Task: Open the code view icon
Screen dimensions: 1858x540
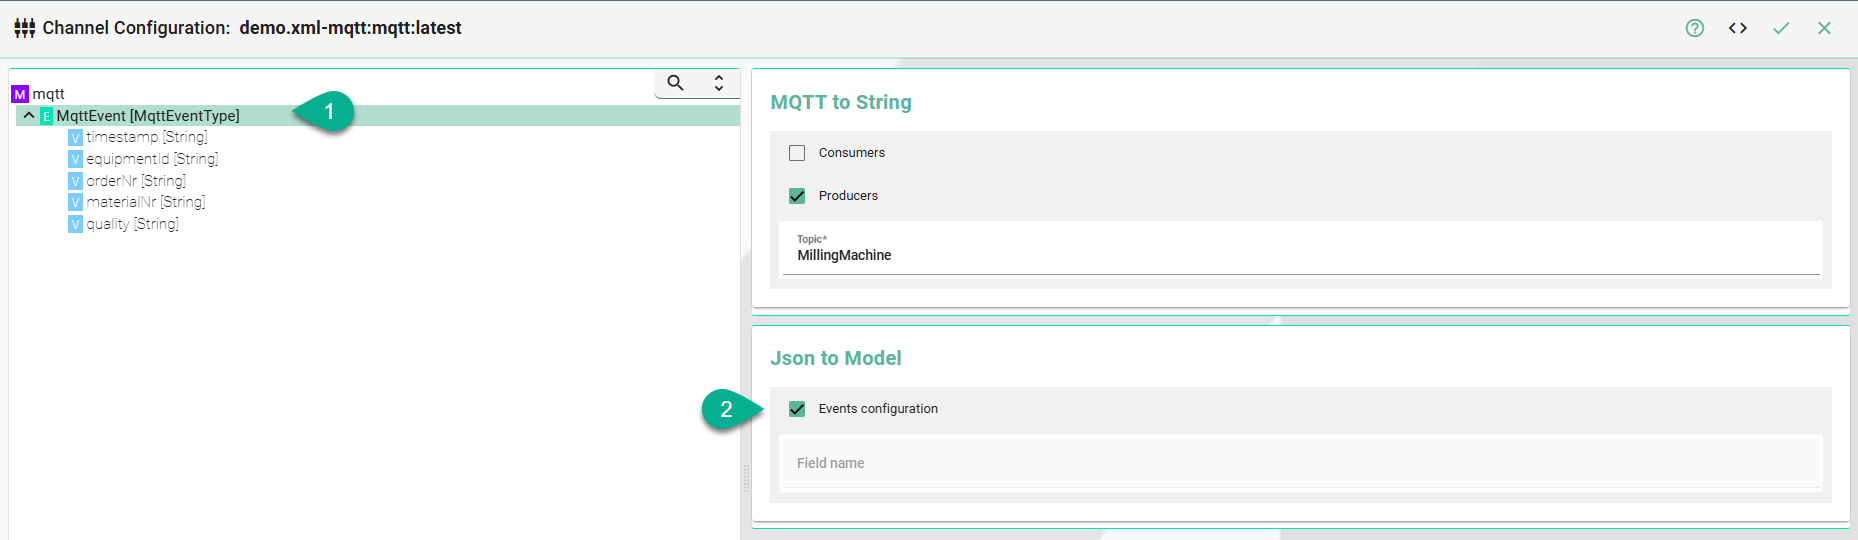Action: coord(1738,28)
